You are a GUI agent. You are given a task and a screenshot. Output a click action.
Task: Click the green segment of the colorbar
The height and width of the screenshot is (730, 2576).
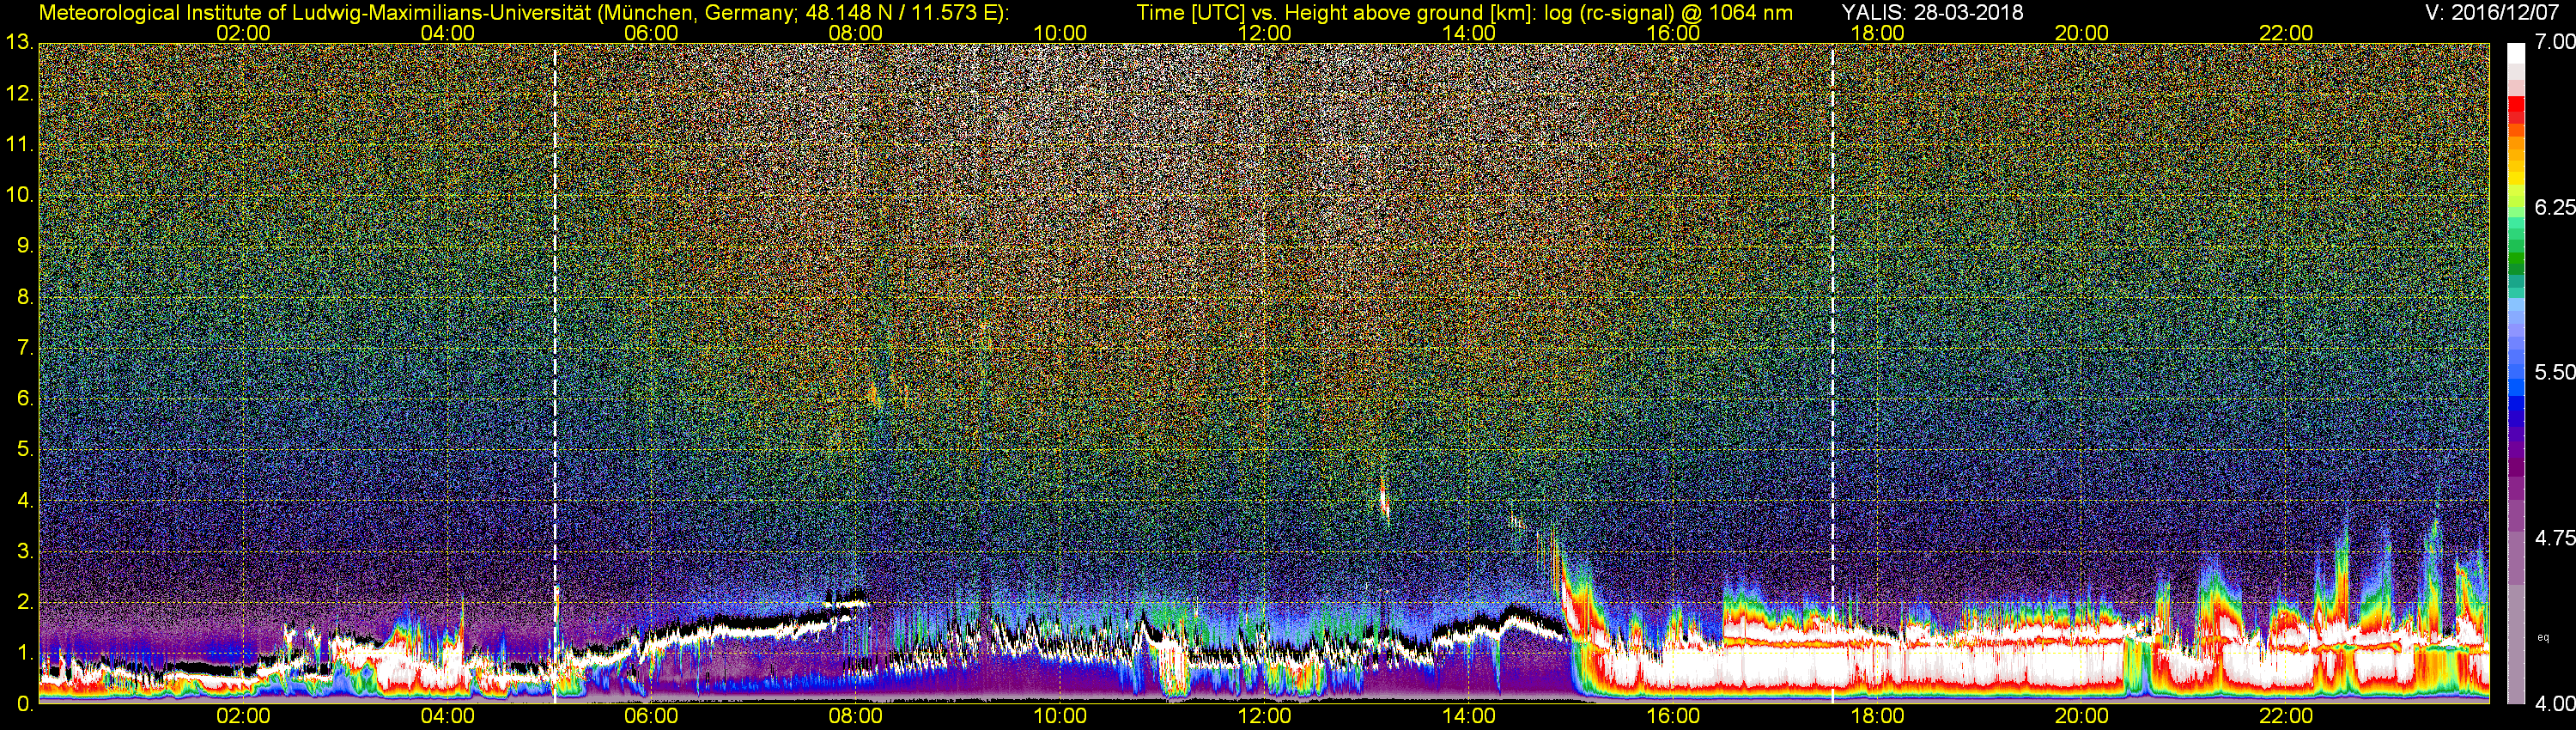2516,258
